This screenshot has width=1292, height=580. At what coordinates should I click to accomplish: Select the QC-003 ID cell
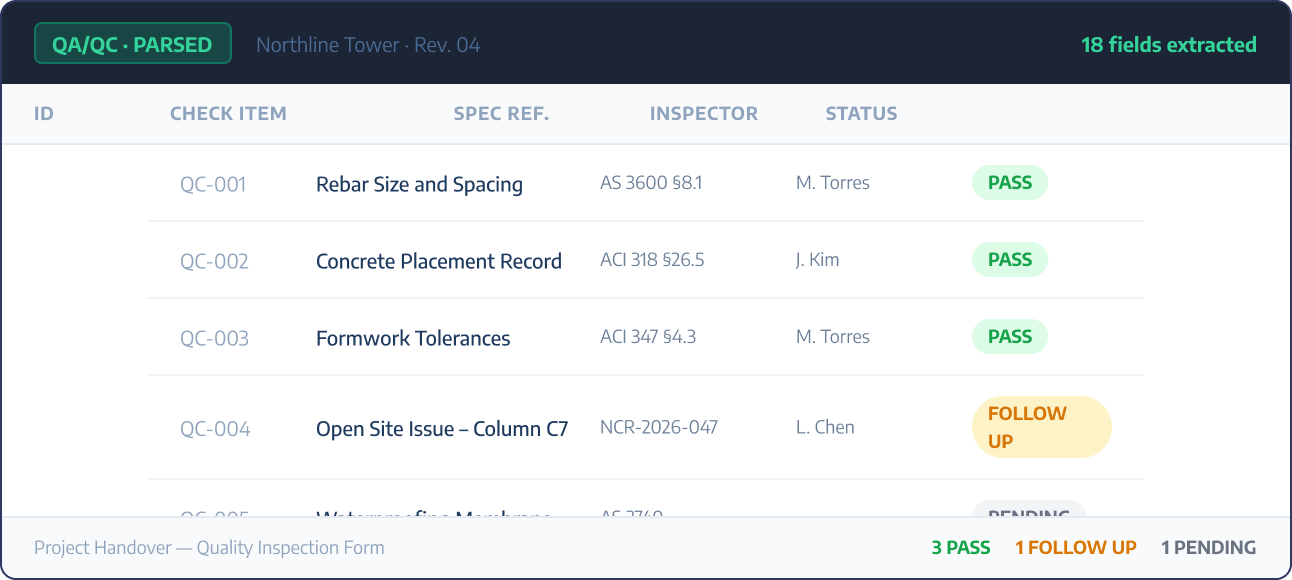coord(214,338)
